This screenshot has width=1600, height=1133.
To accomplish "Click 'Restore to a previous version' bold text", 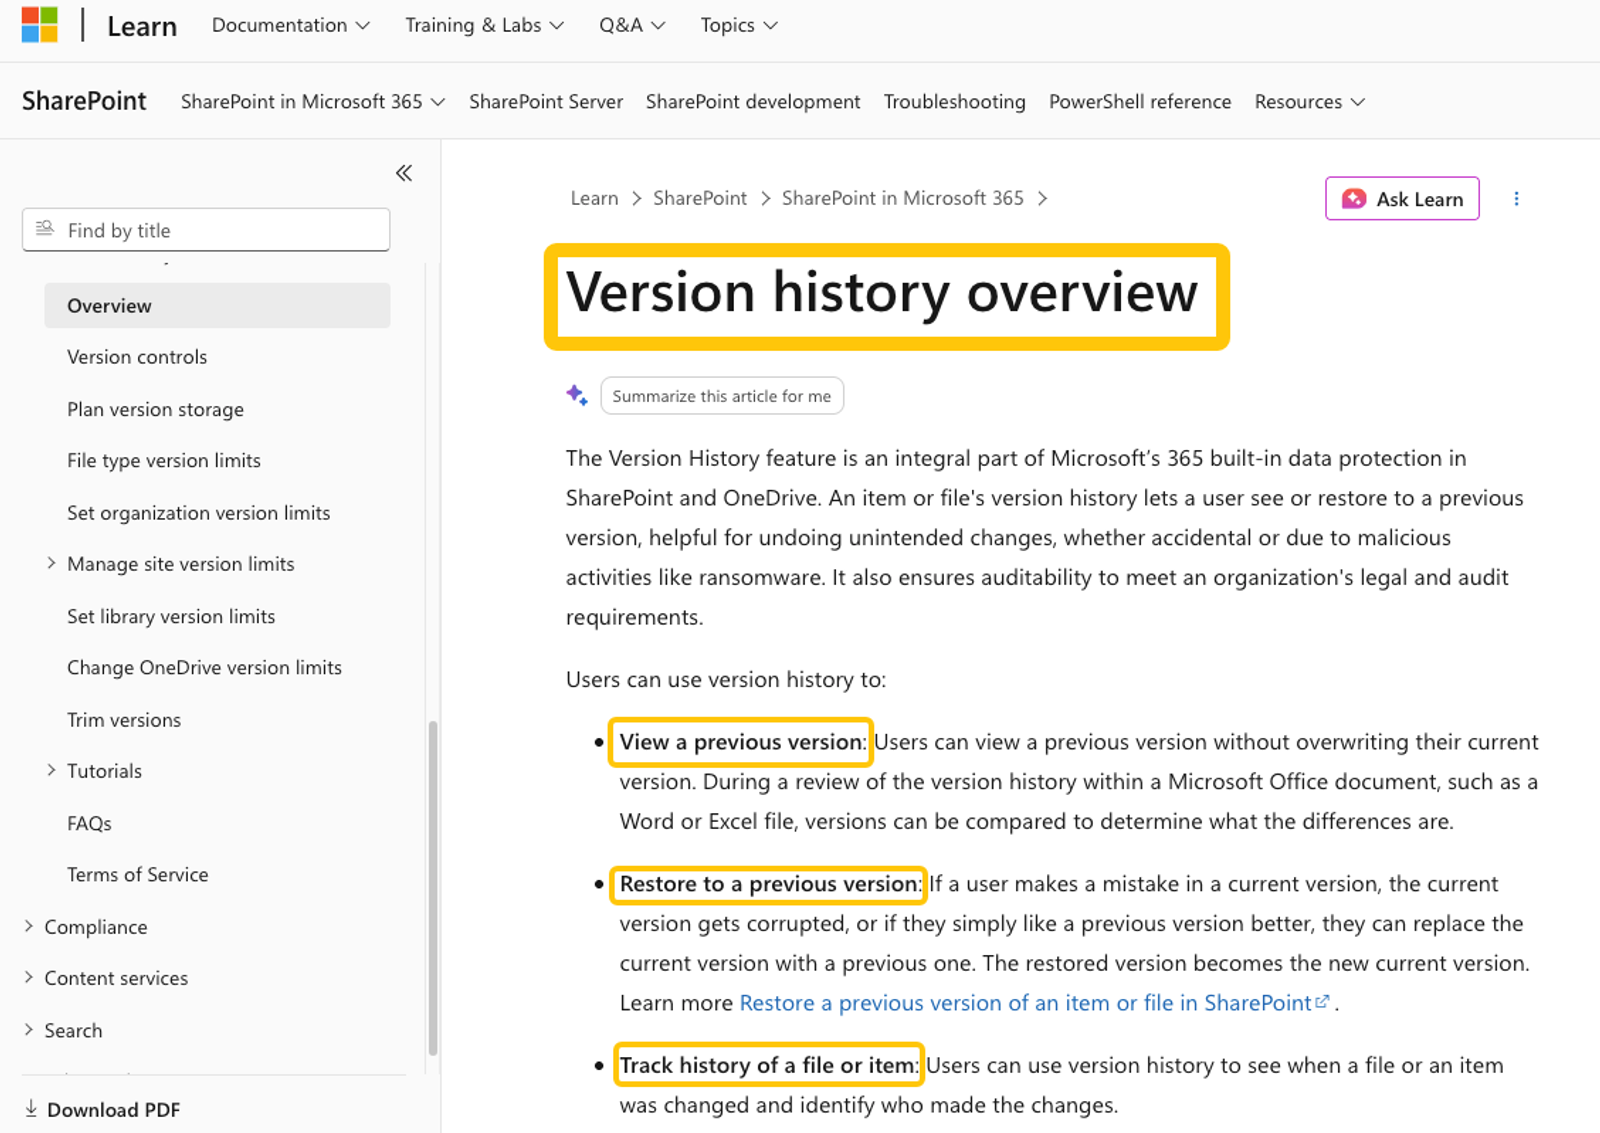I will 768,884.
